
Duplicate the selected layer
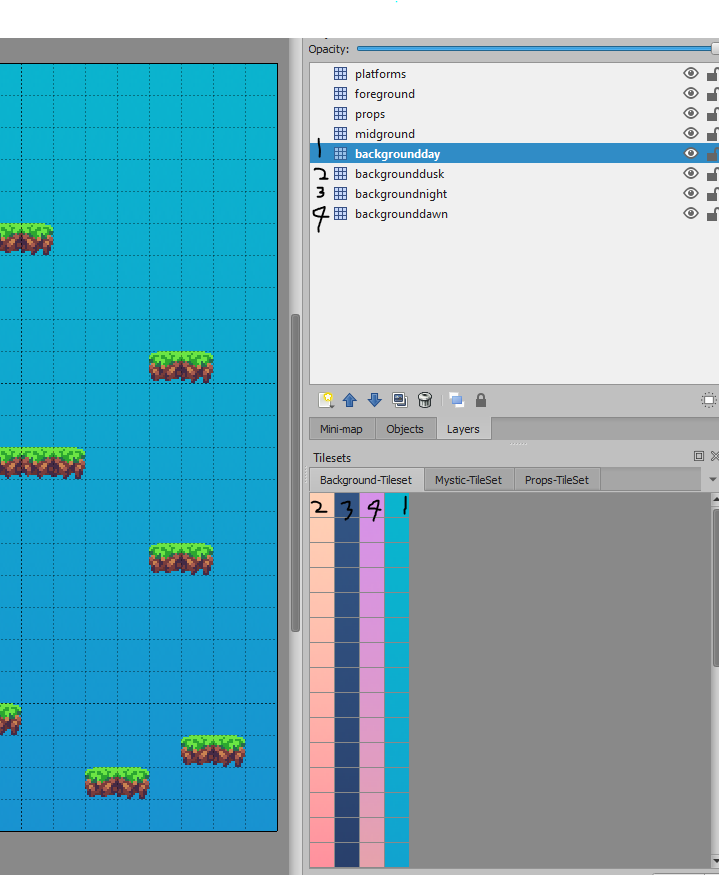400,400
